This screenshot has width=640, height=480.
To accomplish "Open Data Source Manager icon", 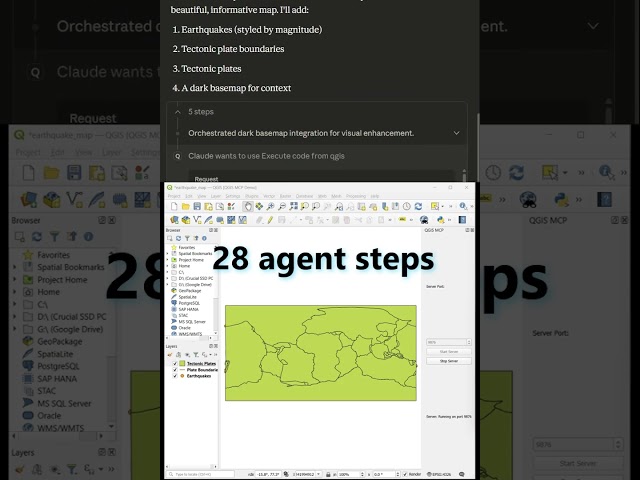I will click(x=174, y=220).
